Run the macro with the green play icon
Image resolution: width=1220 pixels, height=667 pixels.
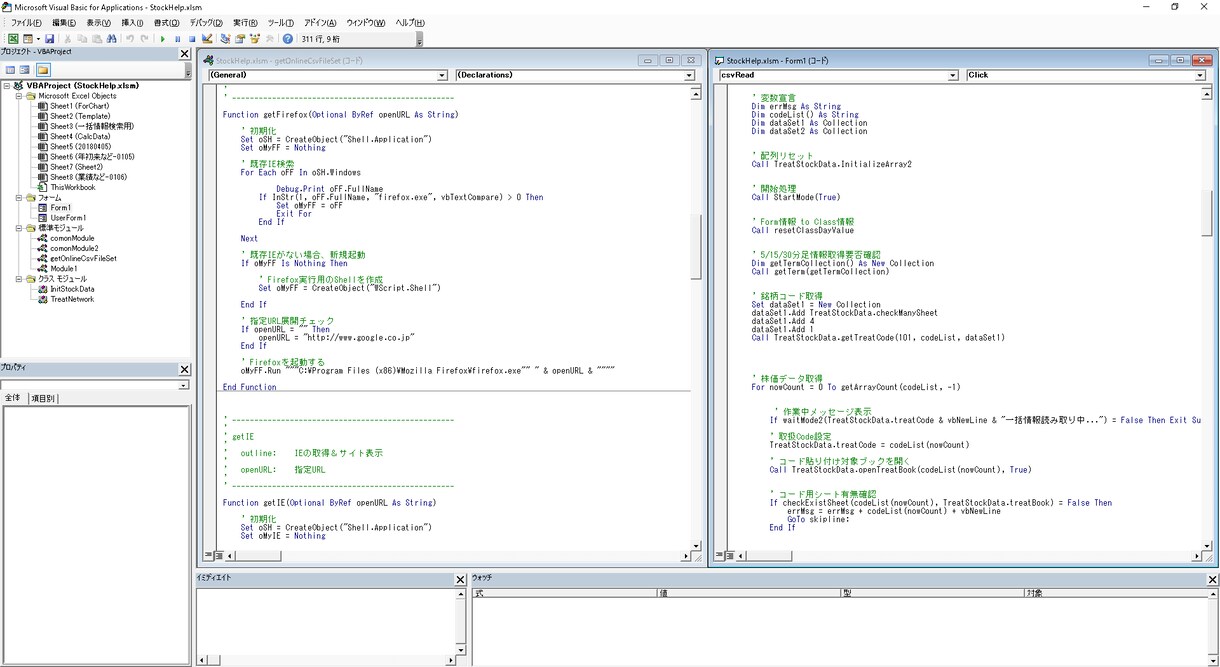pos(162,39)
